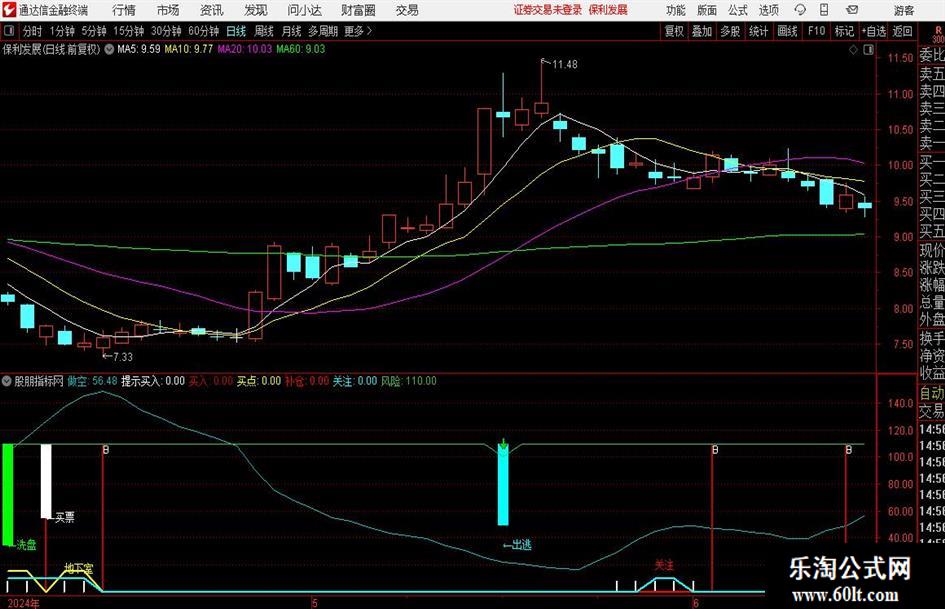Open the 选项 menu
945x609 pixels.
pyautogui.click(x=769, y=10)
